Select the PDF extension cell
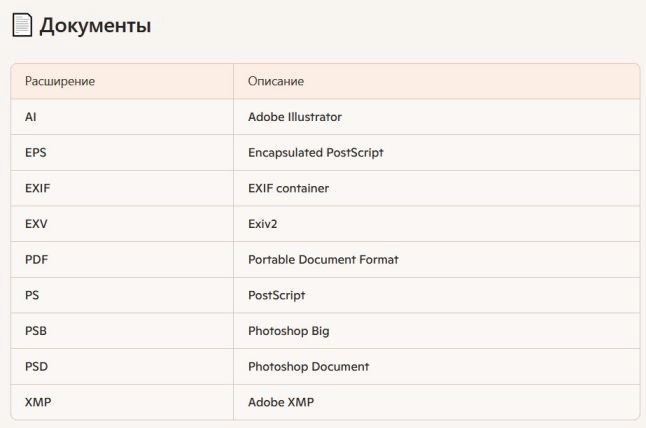 (36, 260)
